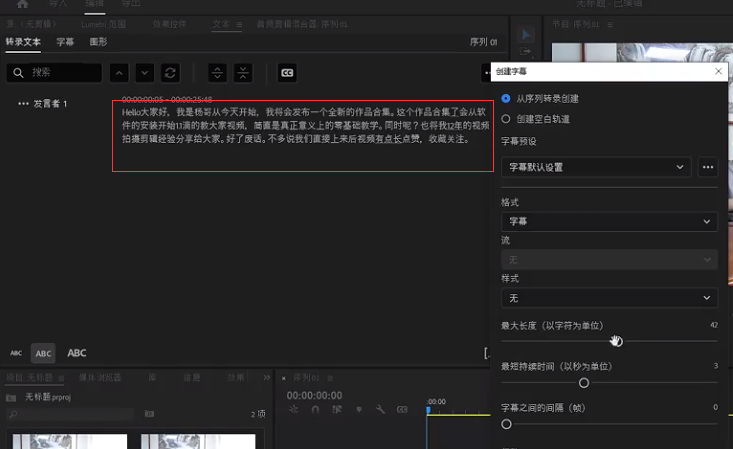The height and width of the screenshot is (449, 733).
Task: Switch to the 图形 tab
Action: pyautogui.click(x=98, y=42)
